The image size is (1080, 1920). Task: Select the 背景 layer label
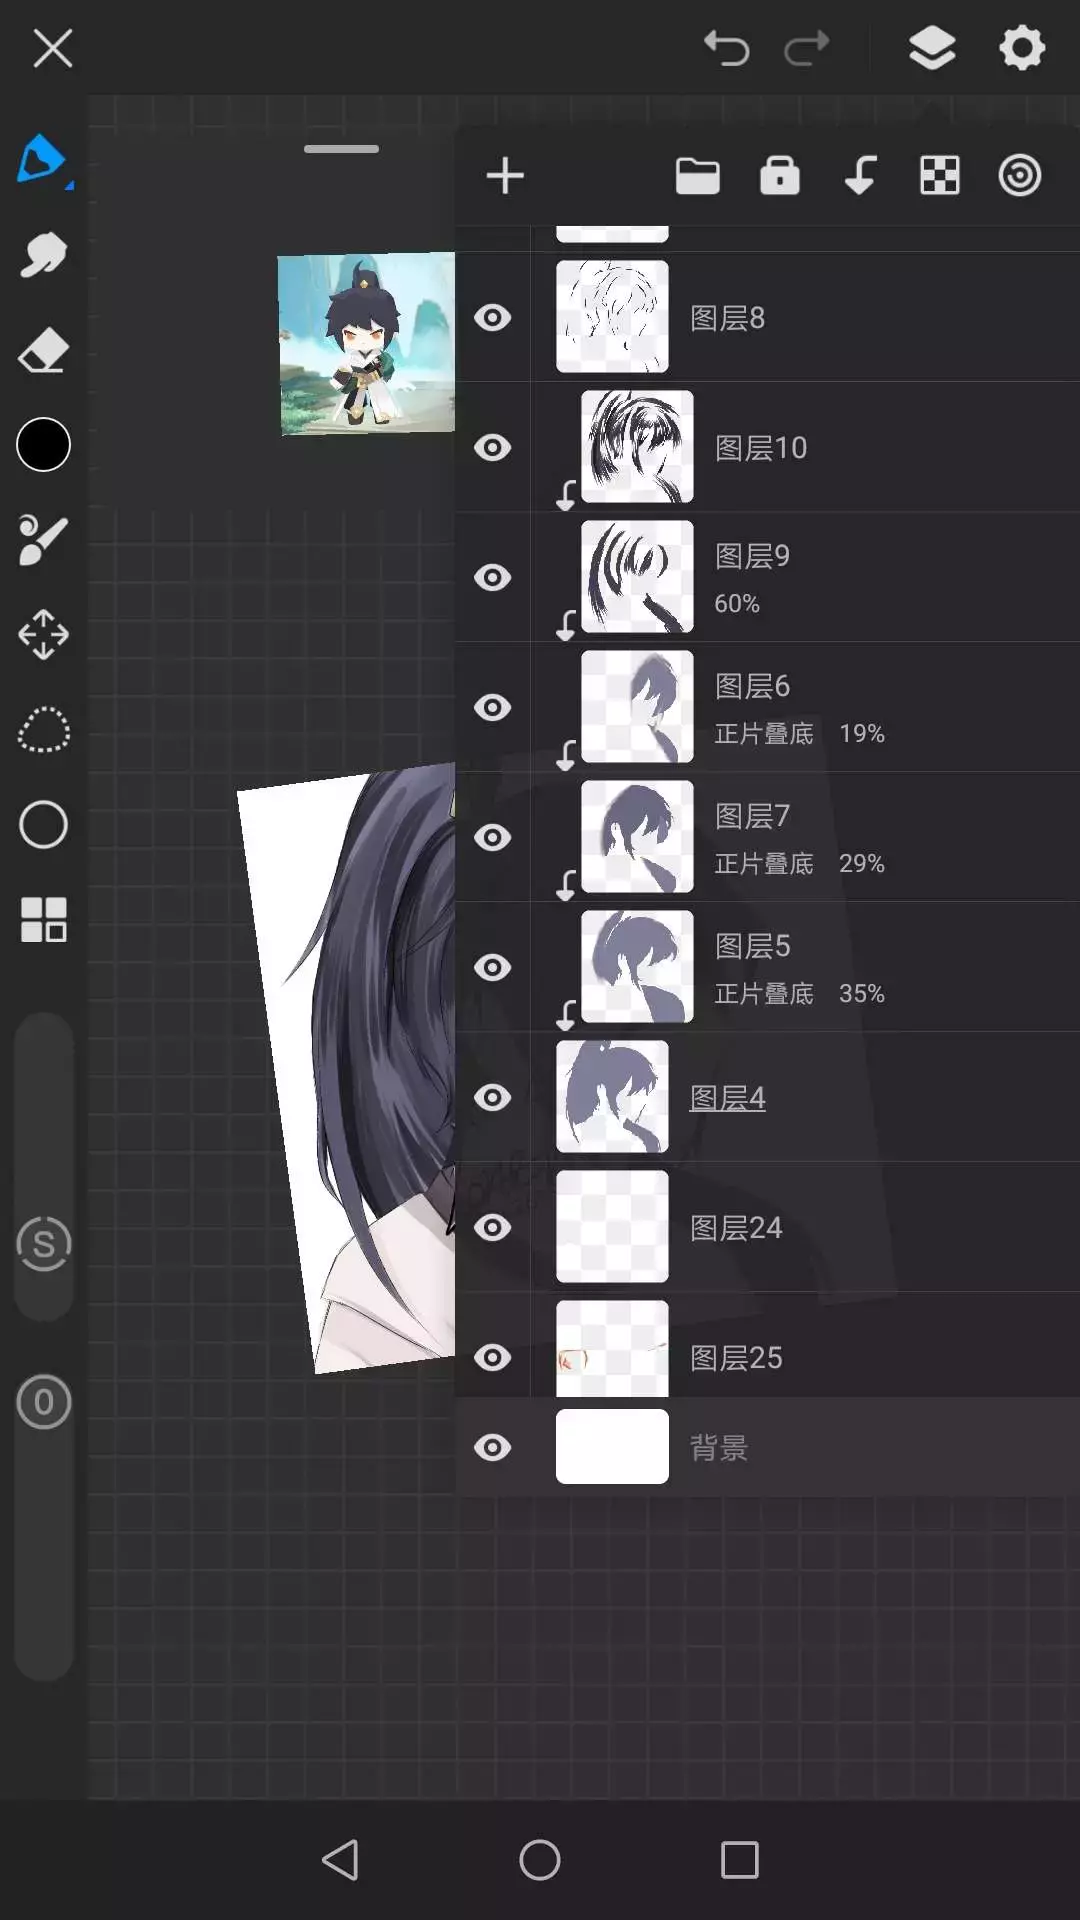[719, 1447]
